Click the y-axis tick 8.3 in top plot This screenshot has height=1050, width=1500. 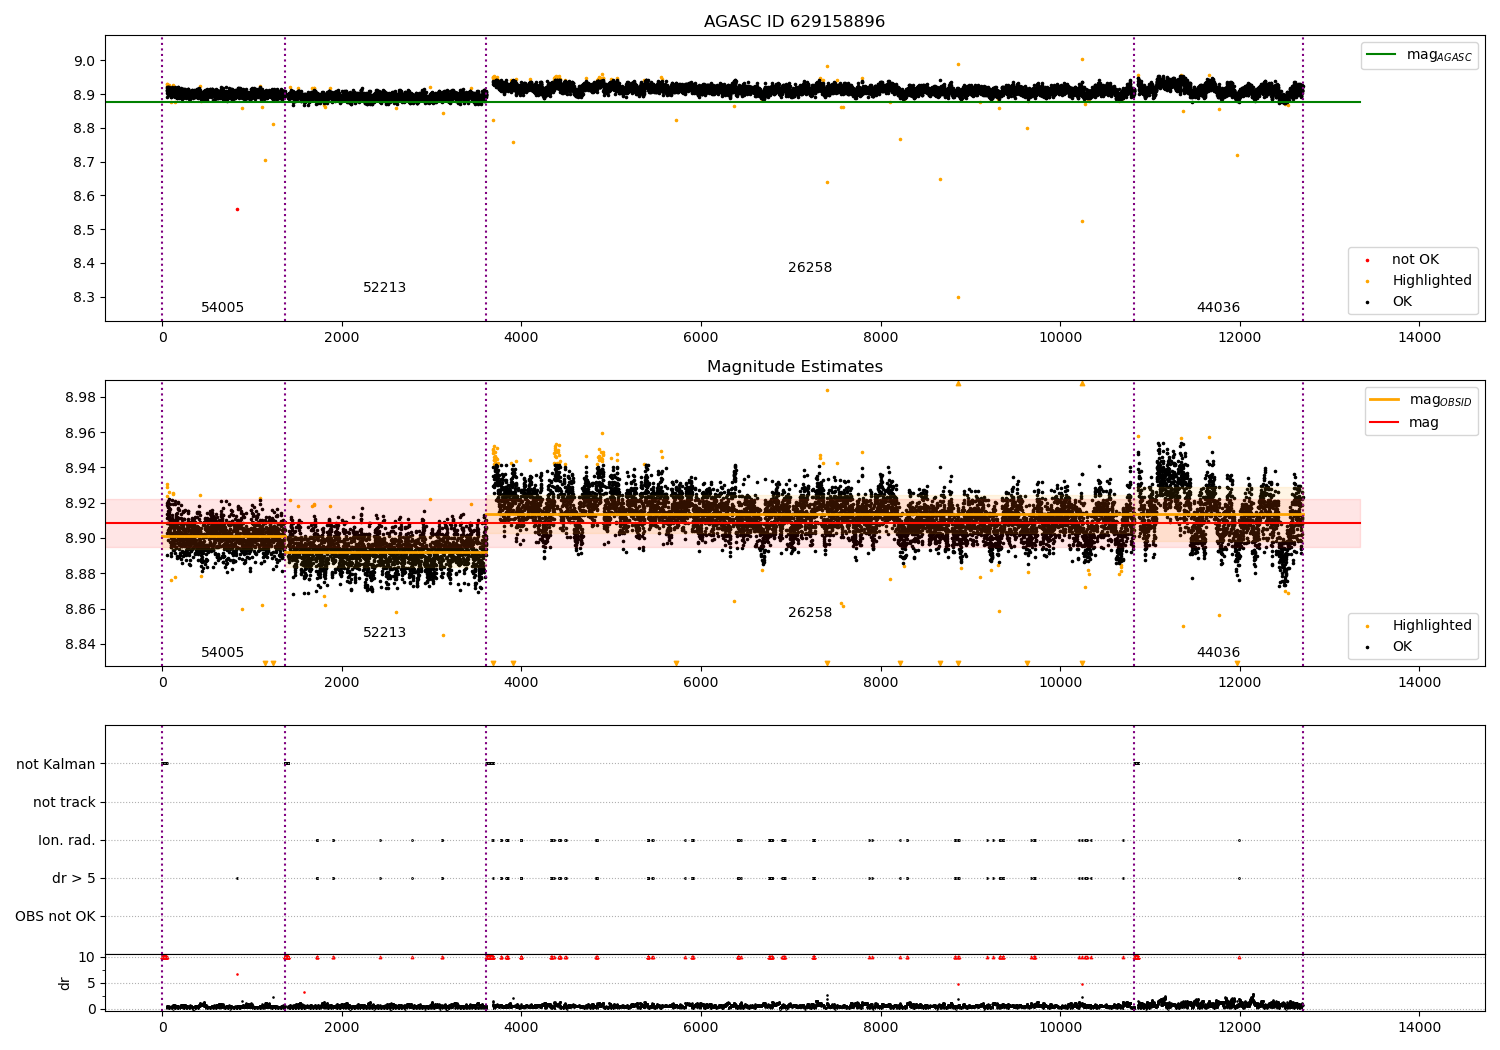83,298
